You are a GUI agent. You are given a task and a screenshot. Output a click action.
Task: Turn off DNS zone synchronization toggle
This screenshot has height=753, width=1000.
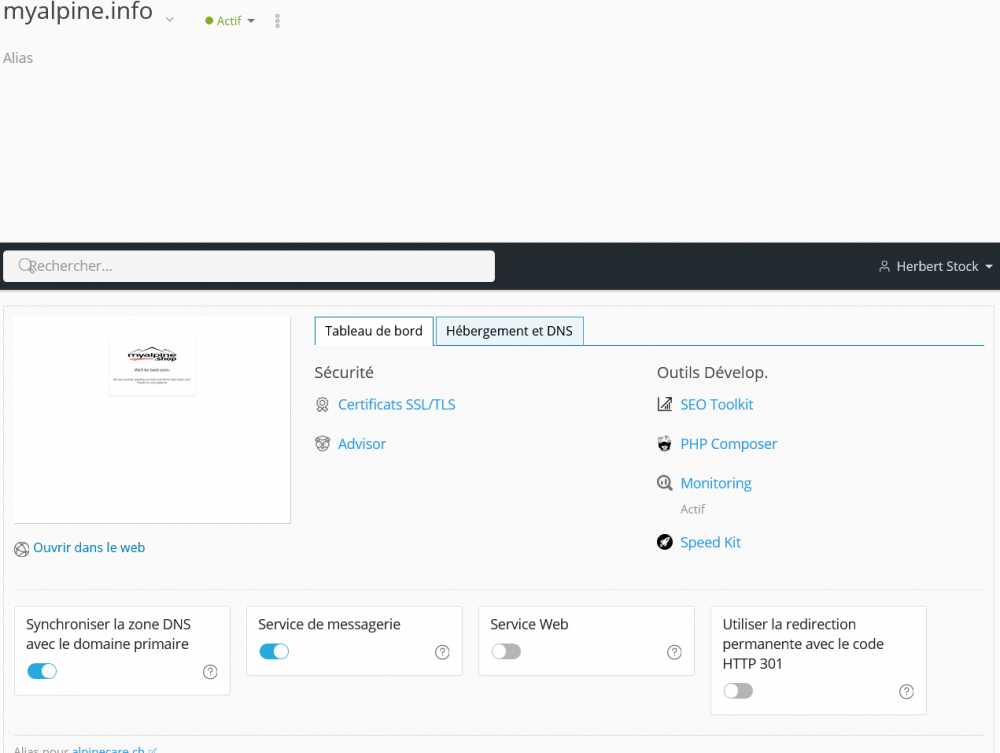pyautogui.click(x=42, y=671)
